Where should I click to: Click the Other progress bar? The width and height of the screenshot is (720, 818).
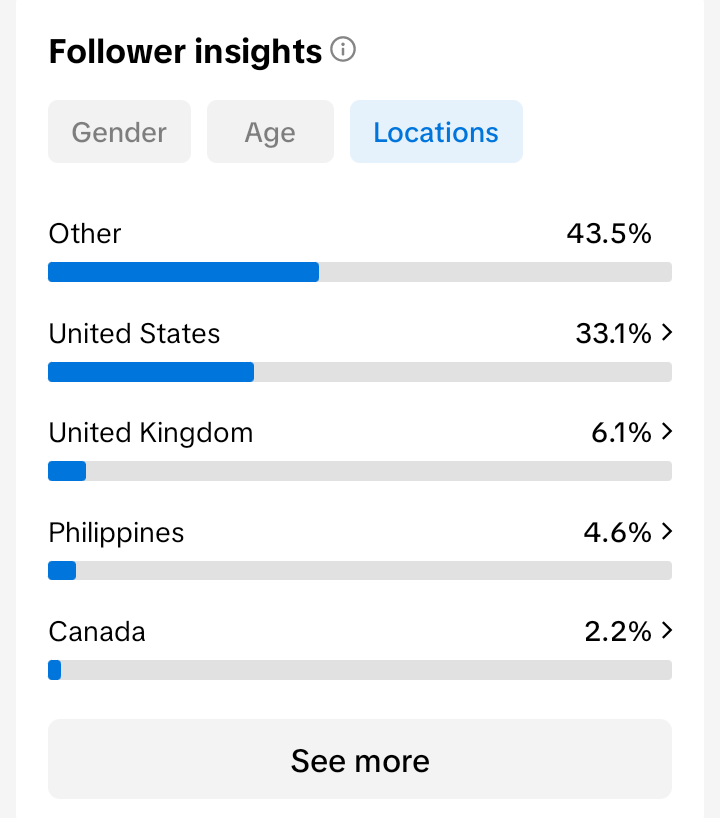(360, 272)
